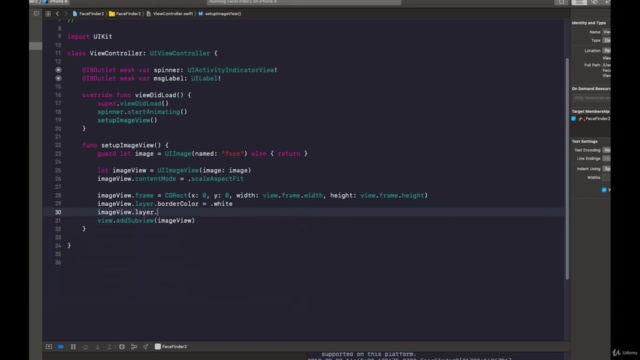Click the step out debug button
Image resolution: width=640 pixels, height=360 pixels.
[x=109, y=347]
